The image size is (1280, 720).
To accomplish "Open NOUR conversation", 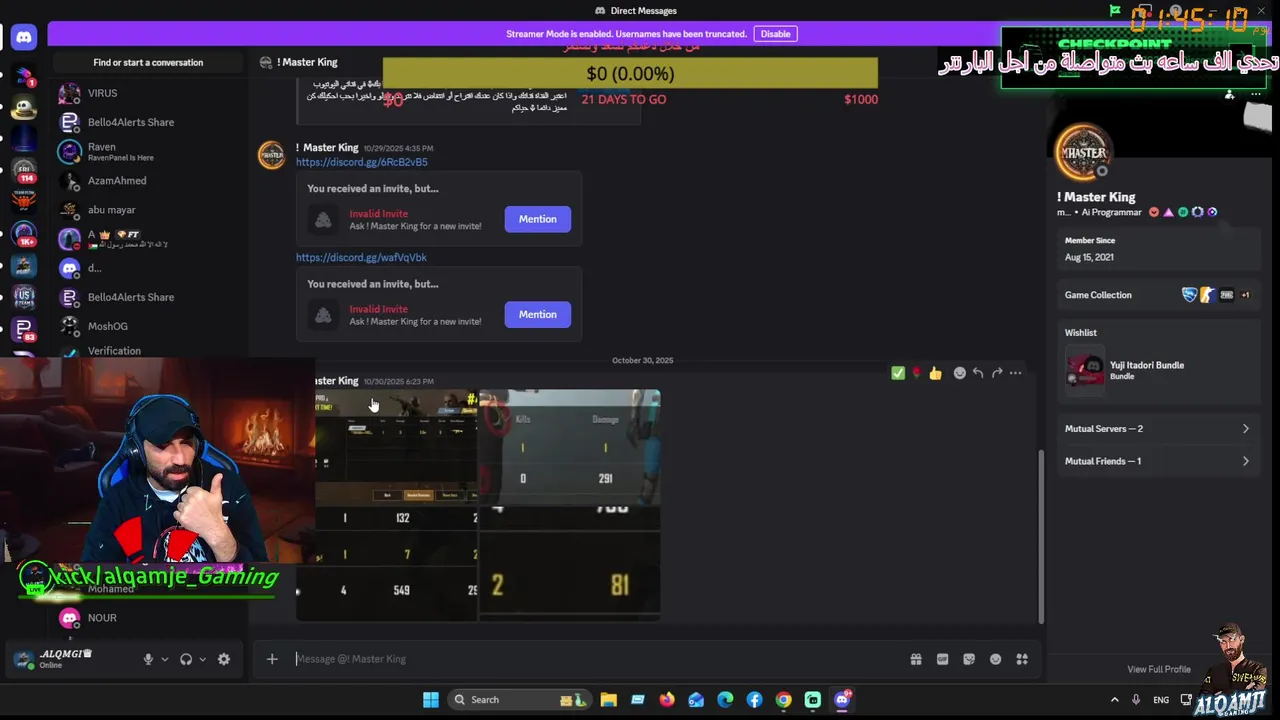I will [146, 618].
